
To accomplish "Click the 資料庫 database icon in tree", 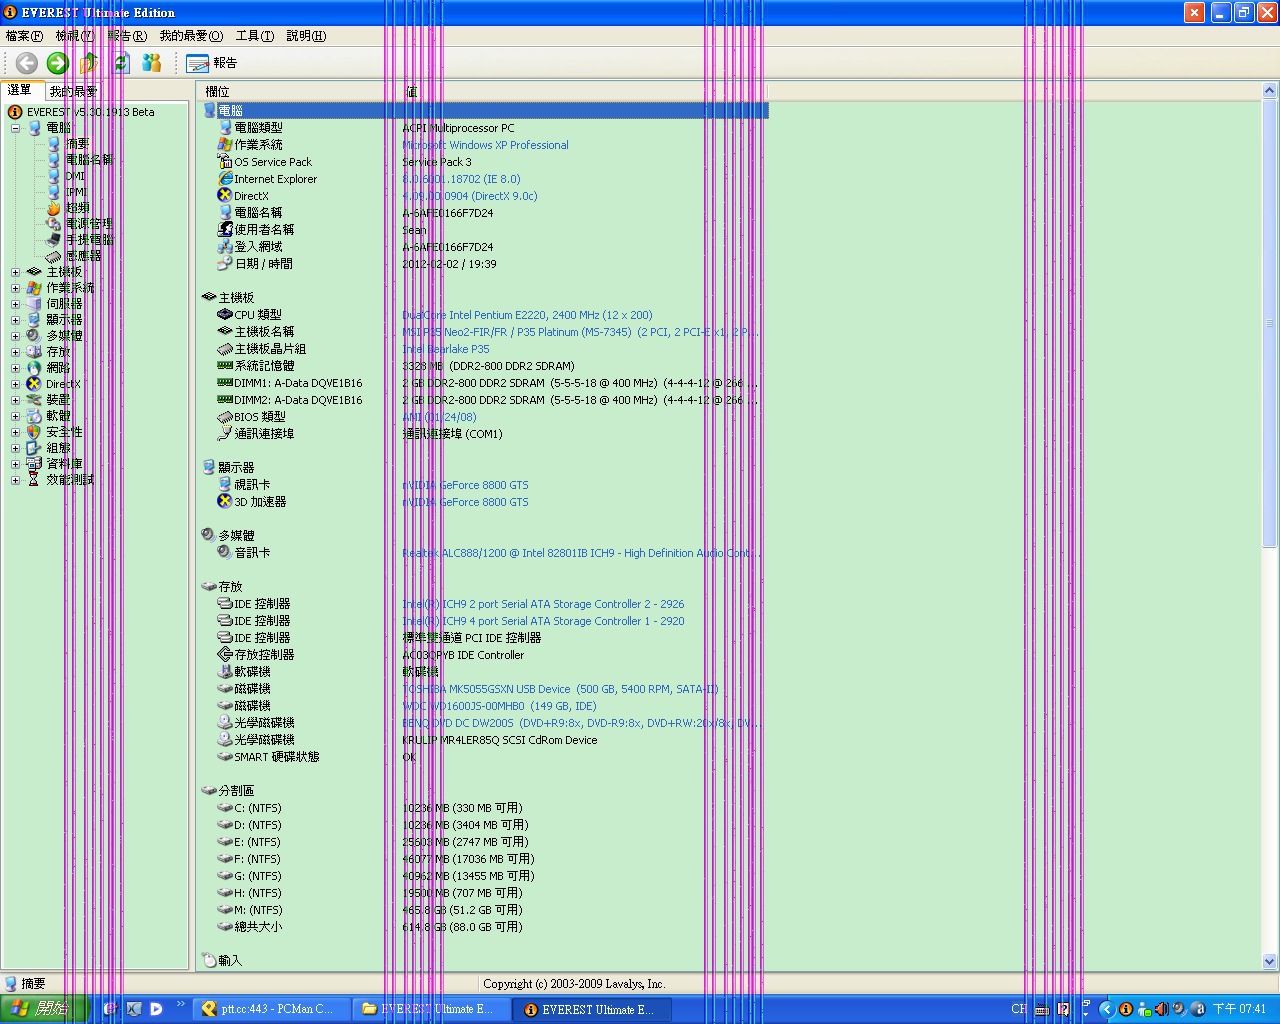I will (x=34, y=464).
